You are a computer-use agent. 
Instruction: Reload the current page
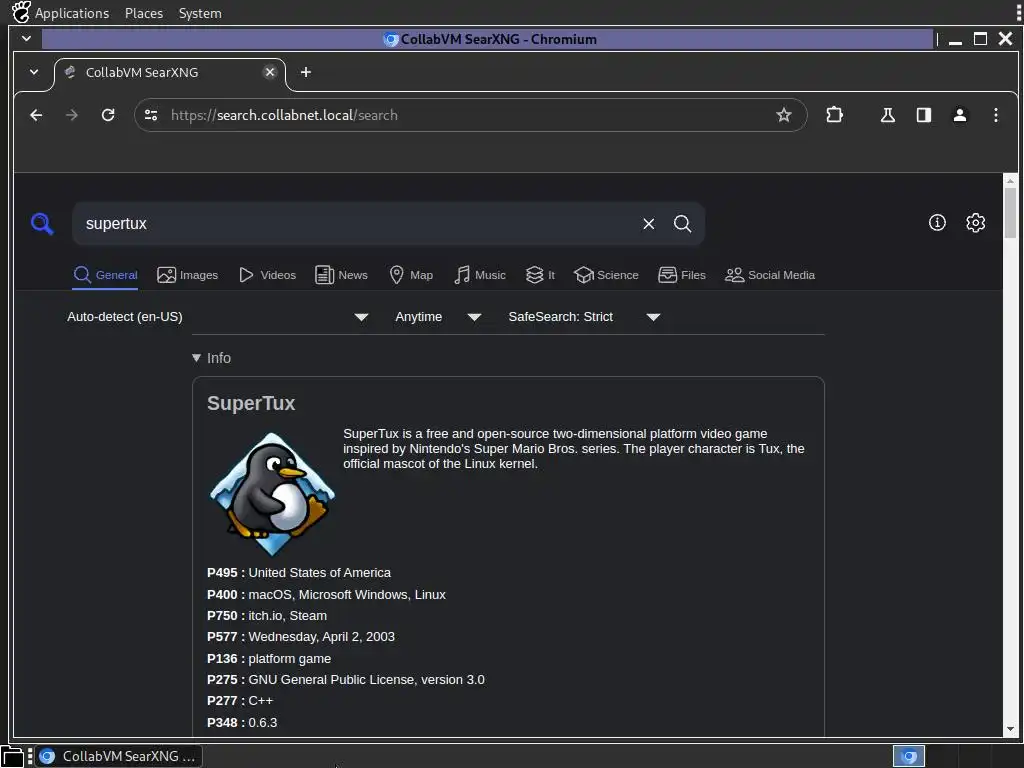pos(108,115)
